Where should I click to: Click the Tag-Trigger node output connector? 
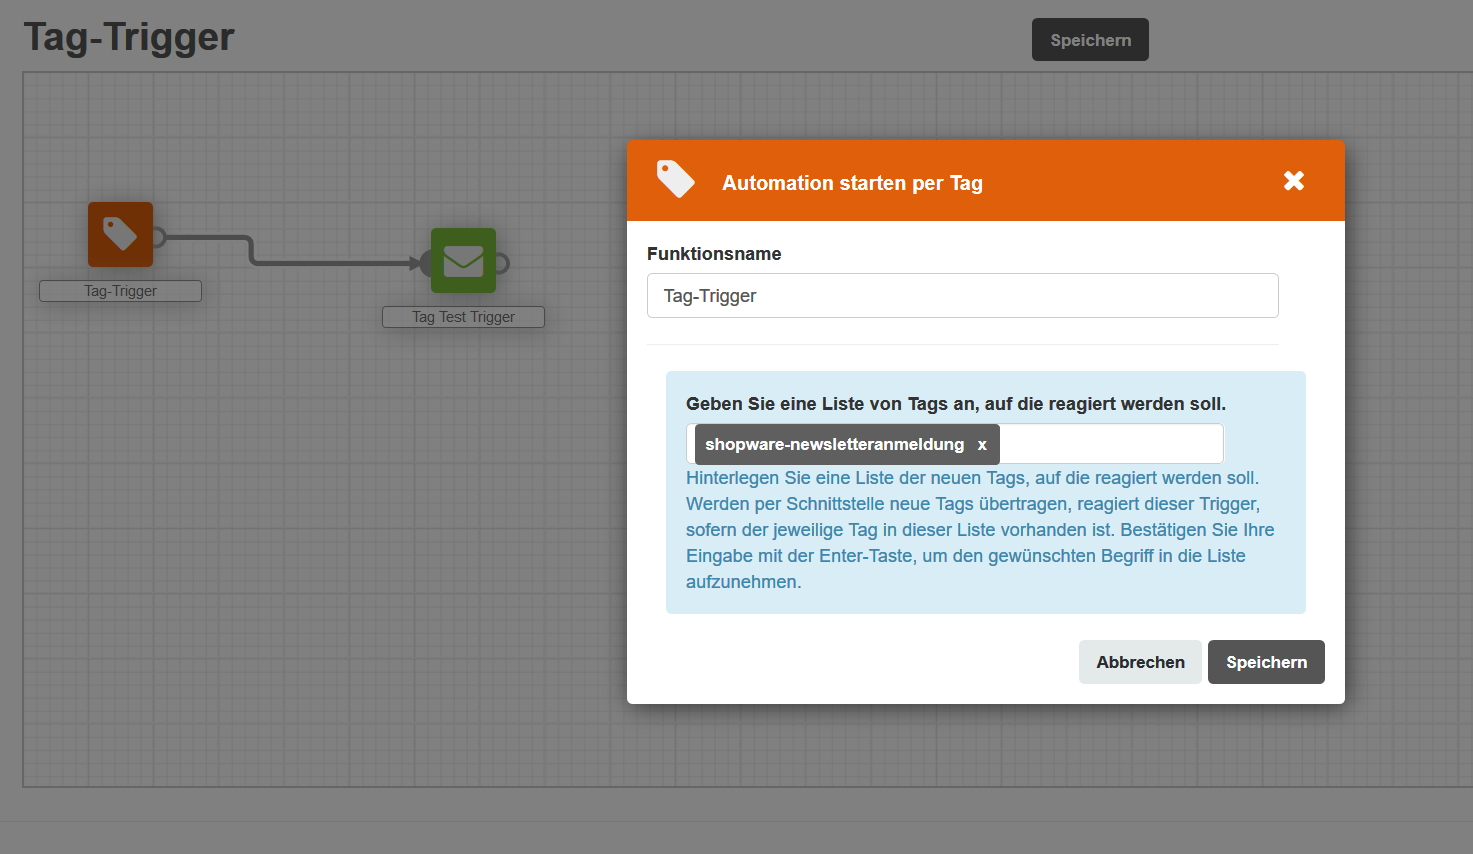[x=159, y=236]
